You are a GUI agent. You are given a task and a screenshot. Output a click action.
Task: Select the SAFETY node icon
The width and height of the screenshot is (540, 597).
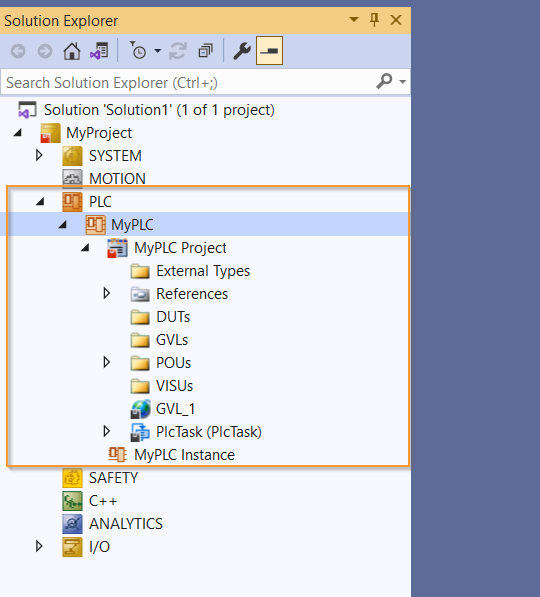tap(72, 478)
